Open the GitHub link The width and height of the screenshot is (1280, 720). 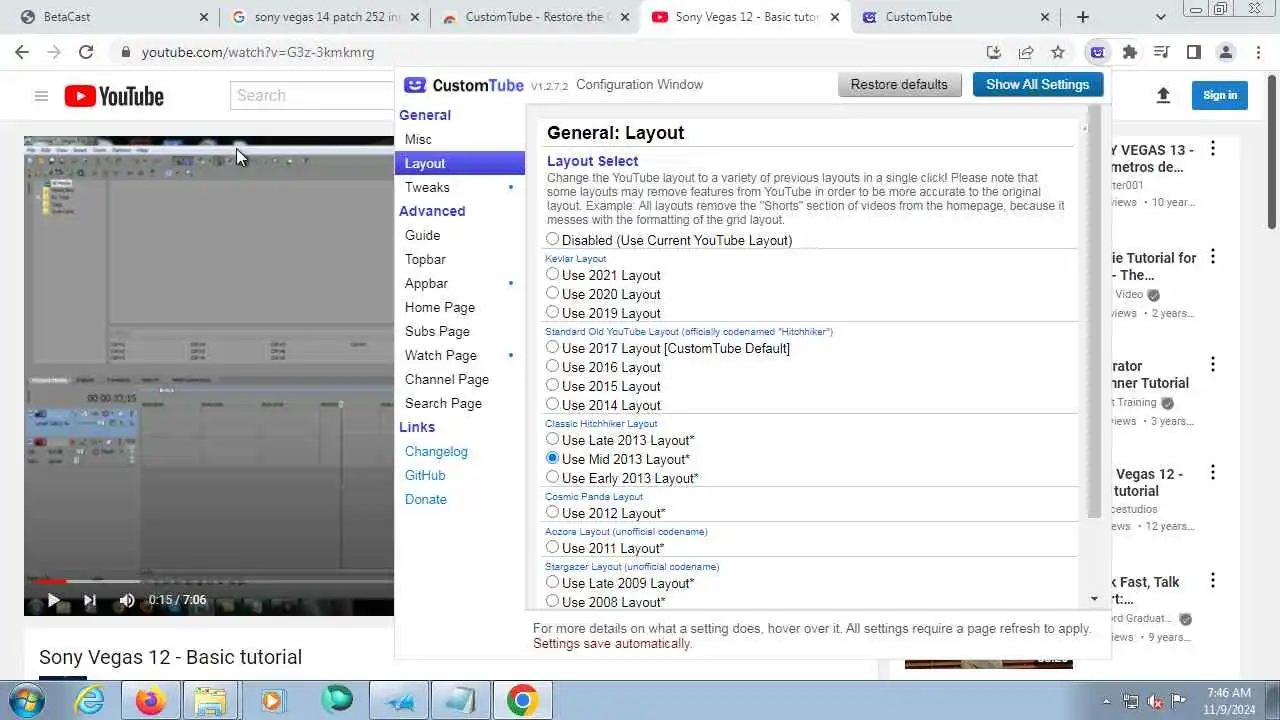425,475
